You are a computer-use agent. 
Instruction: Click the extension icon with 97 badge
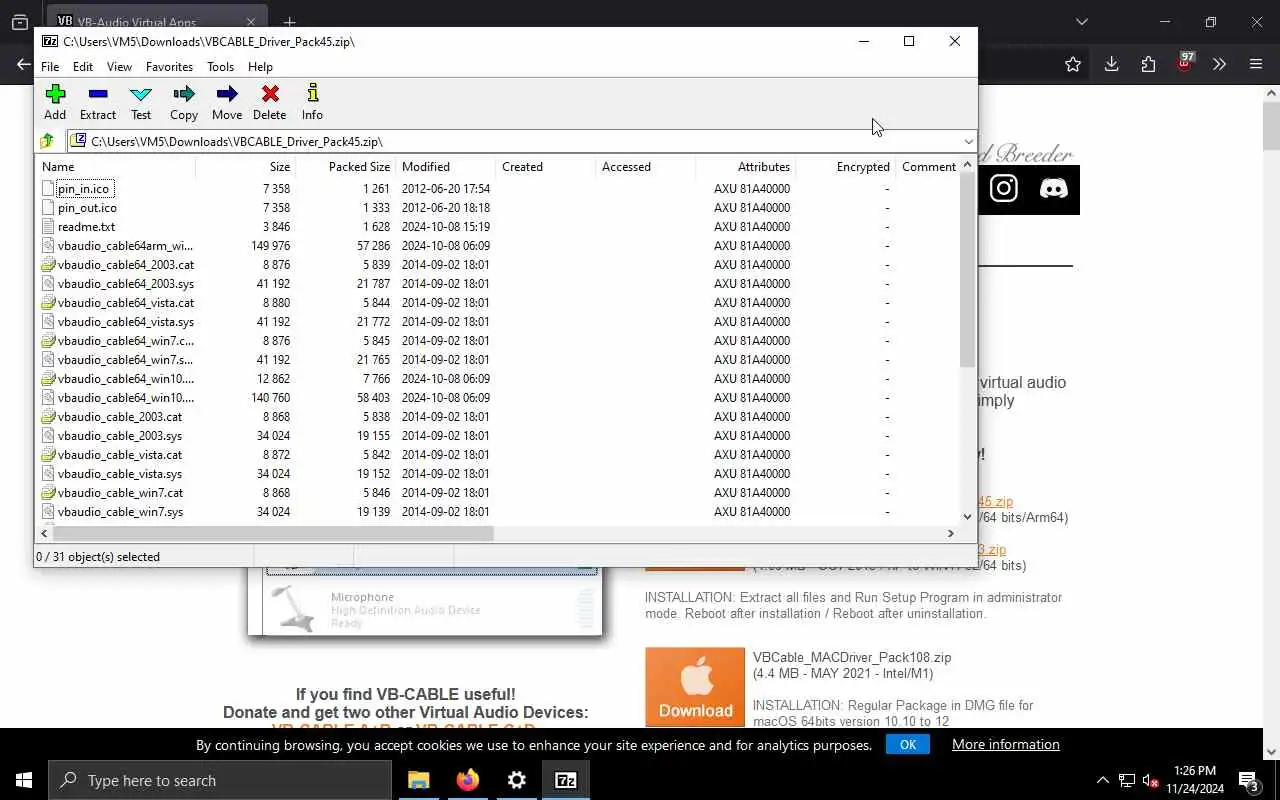click(x=1185, y=63)
